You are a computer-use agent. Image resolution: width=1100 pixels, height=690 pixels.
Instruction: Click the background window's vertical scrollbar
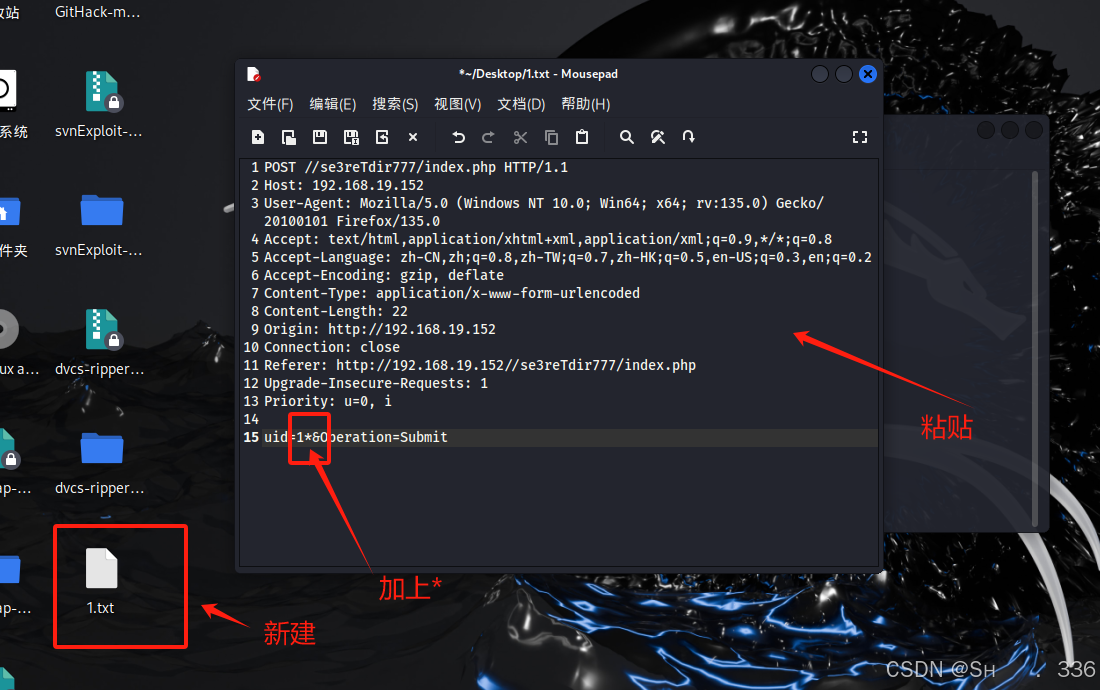1035,348
